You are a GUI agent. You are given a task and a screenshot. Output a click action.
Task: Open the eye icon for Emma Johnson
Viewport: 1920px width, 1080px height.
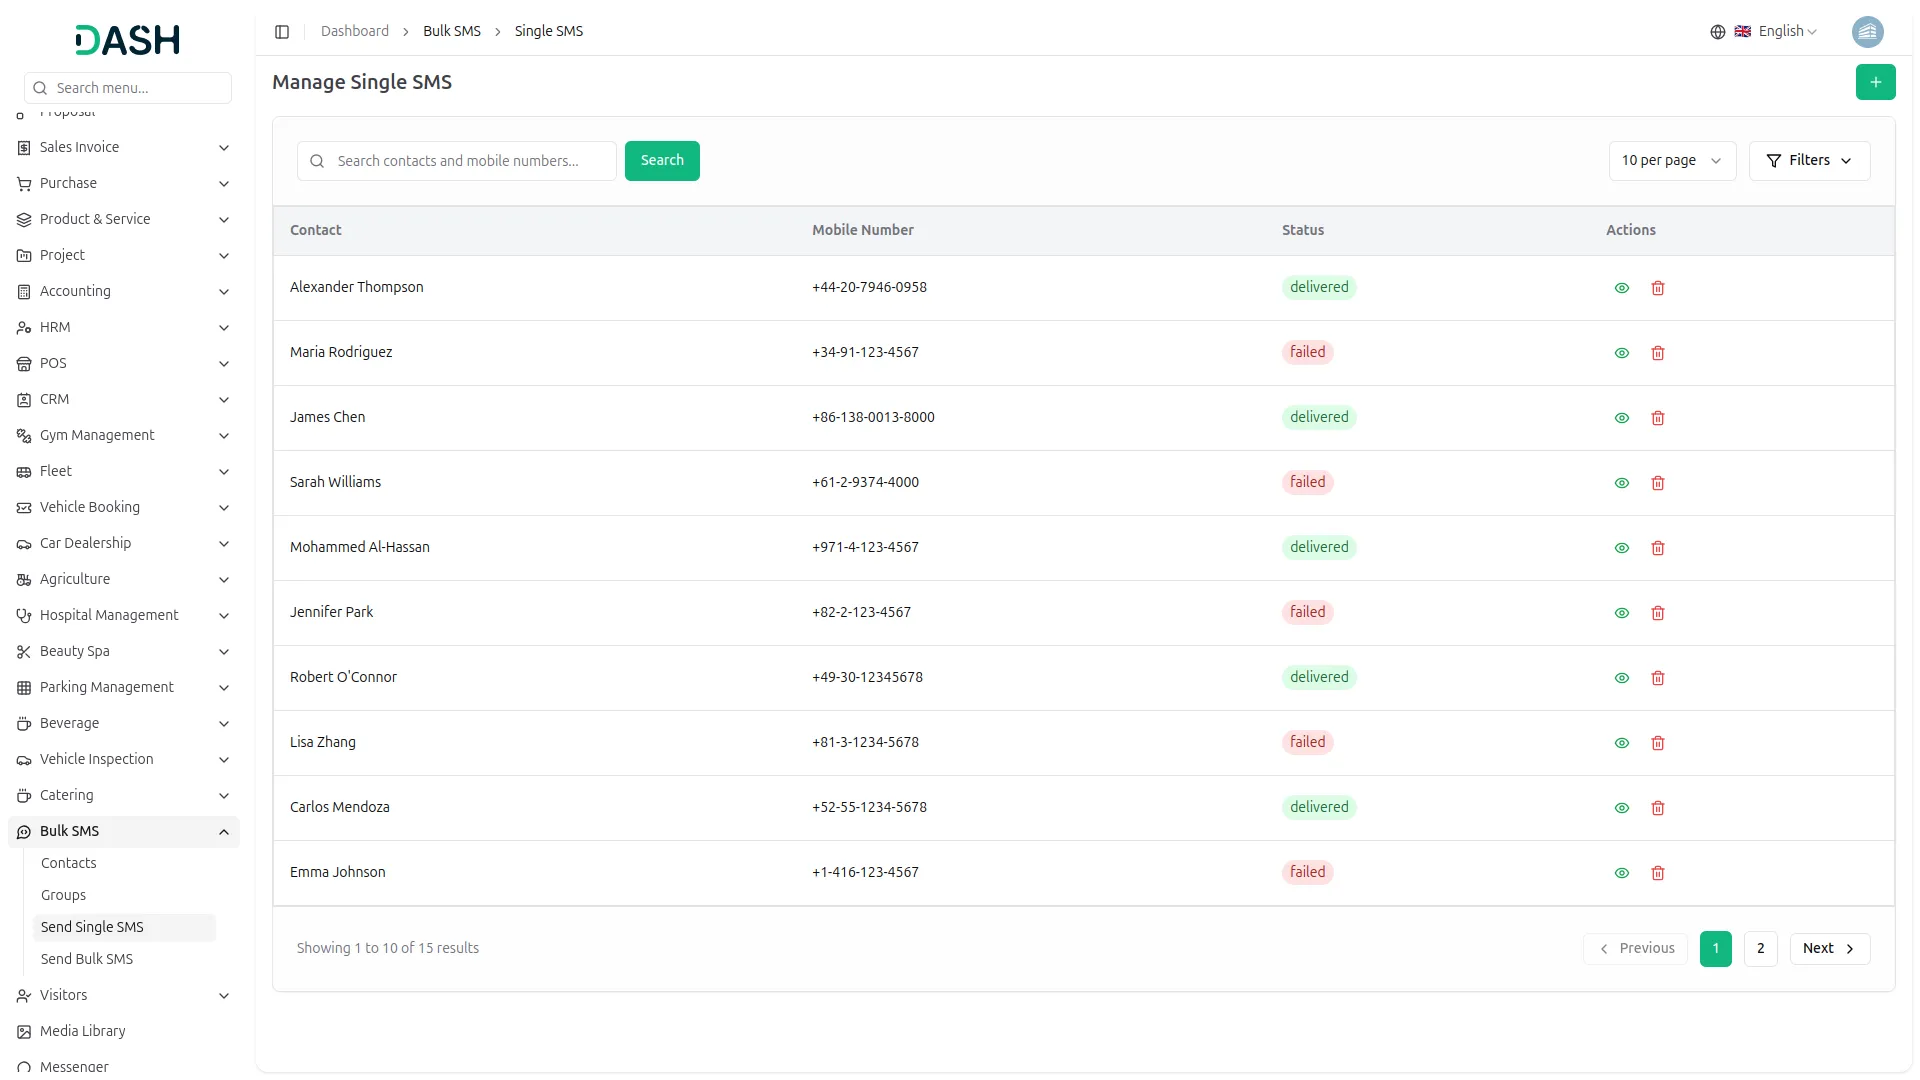point(1621,873)
